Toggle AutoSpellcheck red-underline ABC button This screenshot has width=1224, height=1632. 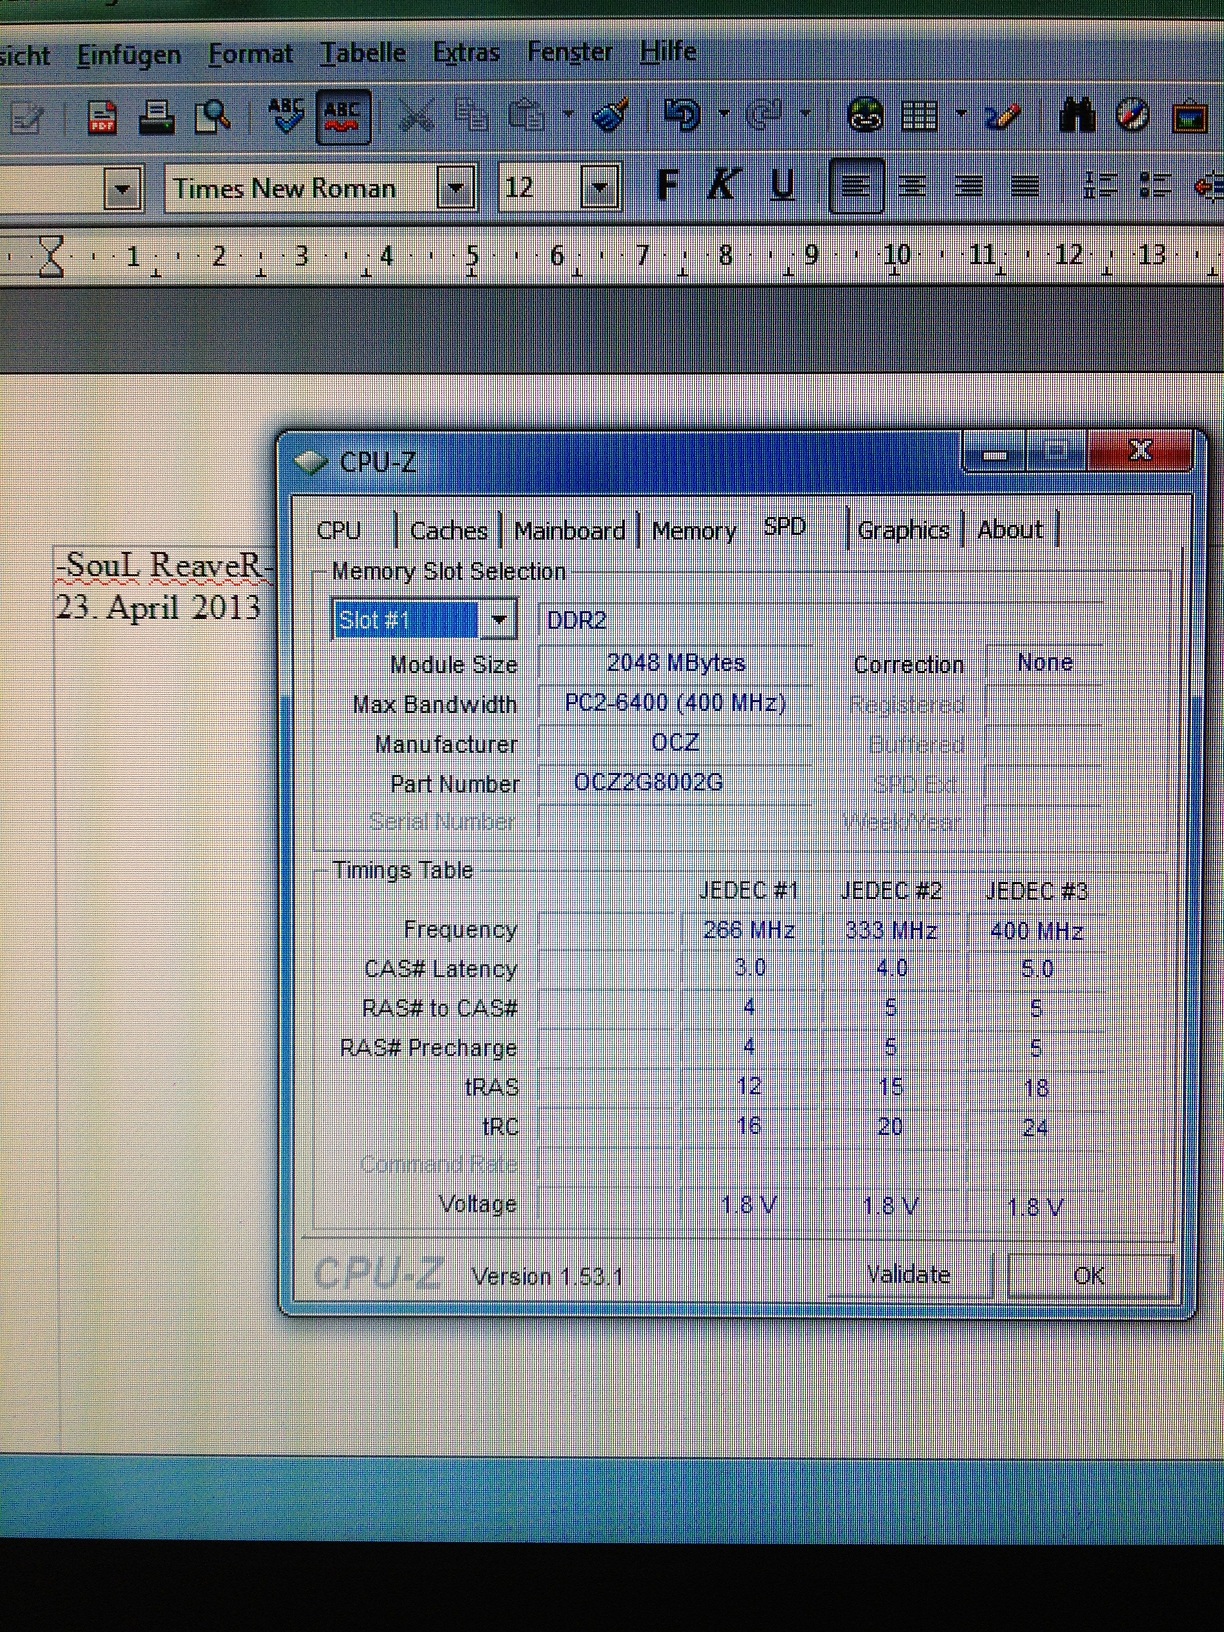tap(343, 117)
